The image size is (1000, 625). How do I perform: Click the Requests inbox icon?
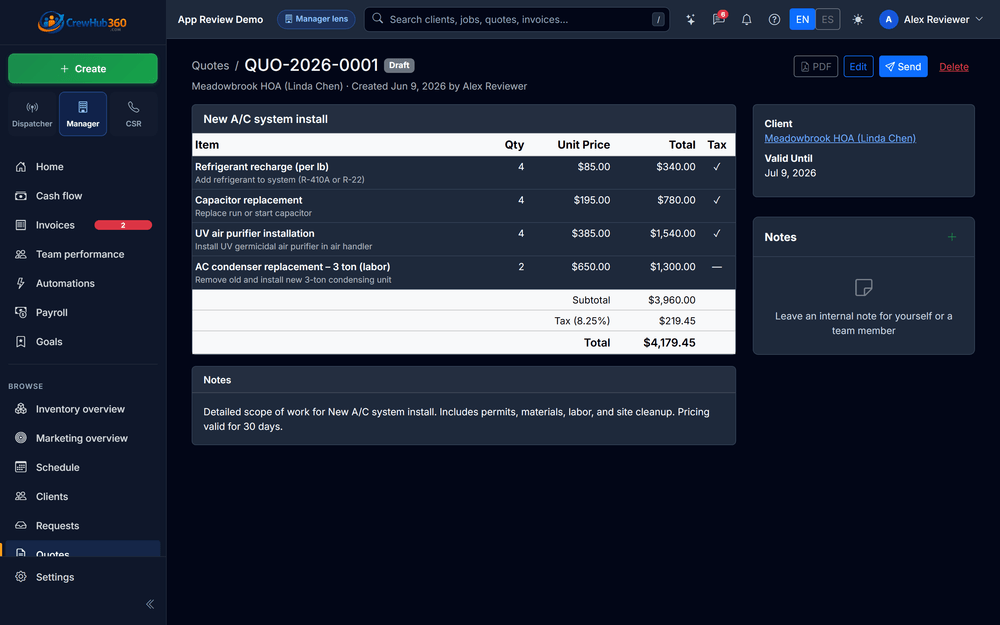(21, 526)
